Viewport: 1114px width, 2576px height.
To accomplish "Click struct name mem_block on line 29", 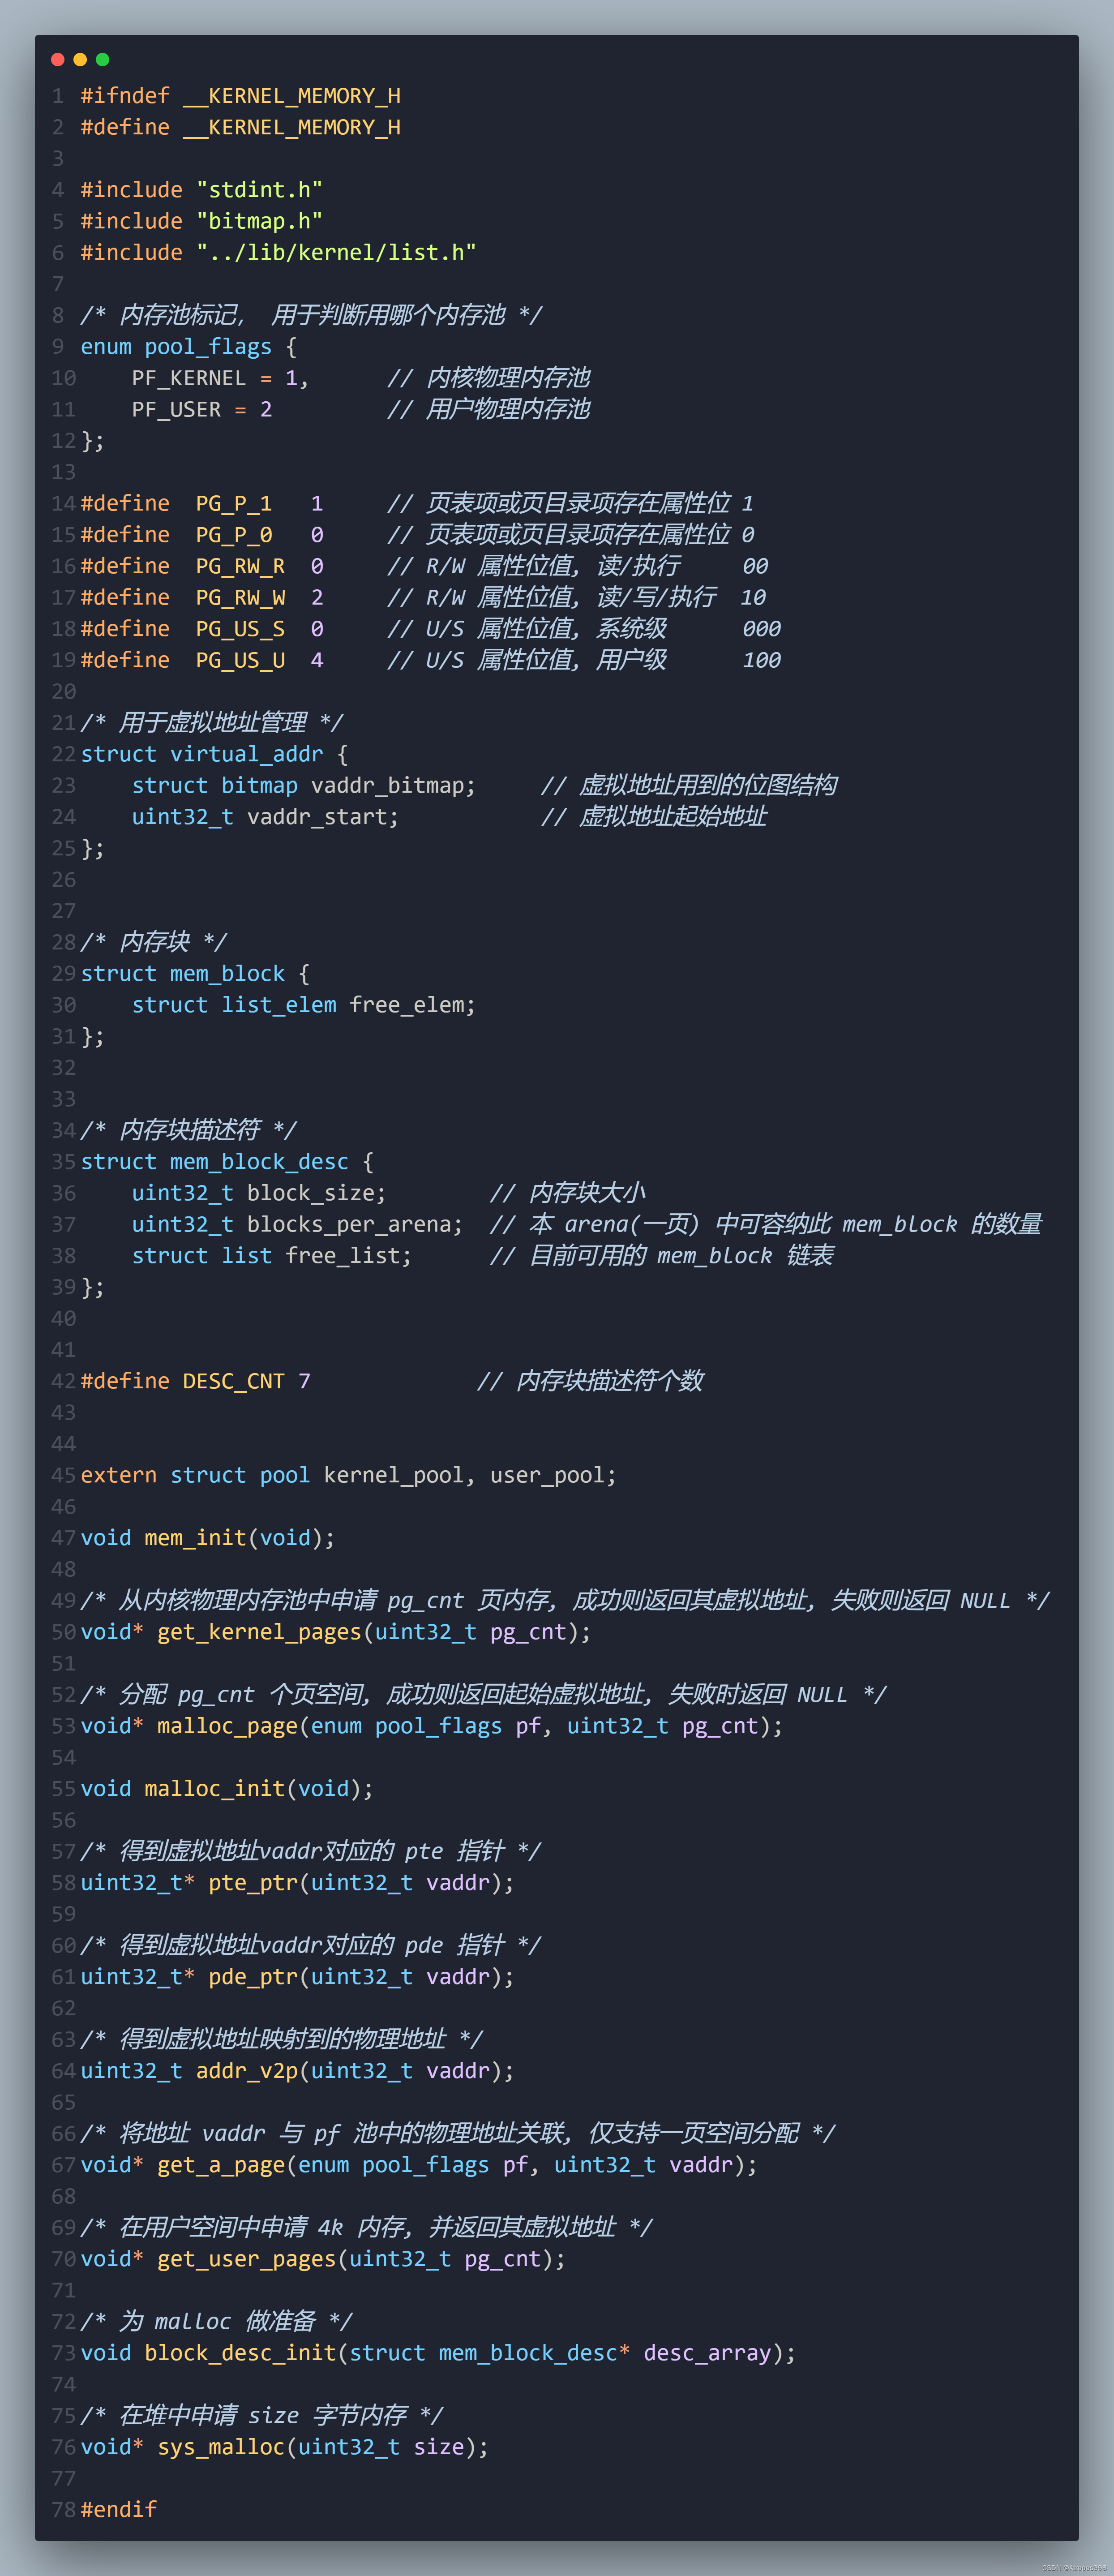I will click(x=227, y=974).
